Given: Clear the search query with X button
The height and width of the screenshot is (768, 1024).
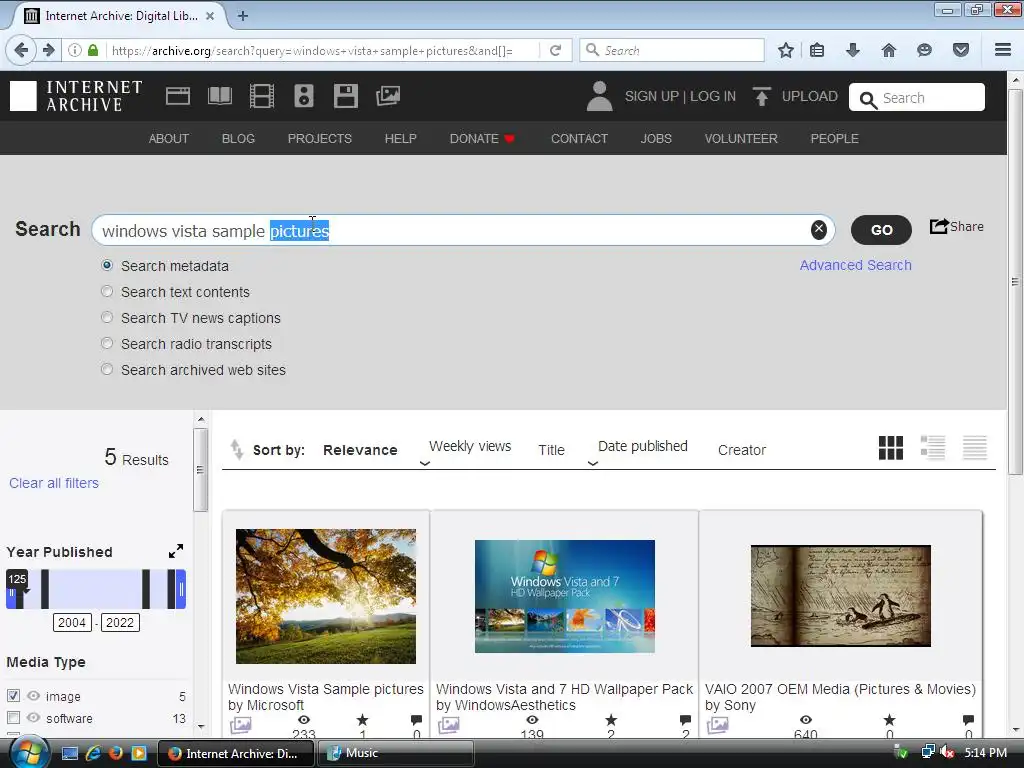Looking at the screenshot, I should point(818,229).
